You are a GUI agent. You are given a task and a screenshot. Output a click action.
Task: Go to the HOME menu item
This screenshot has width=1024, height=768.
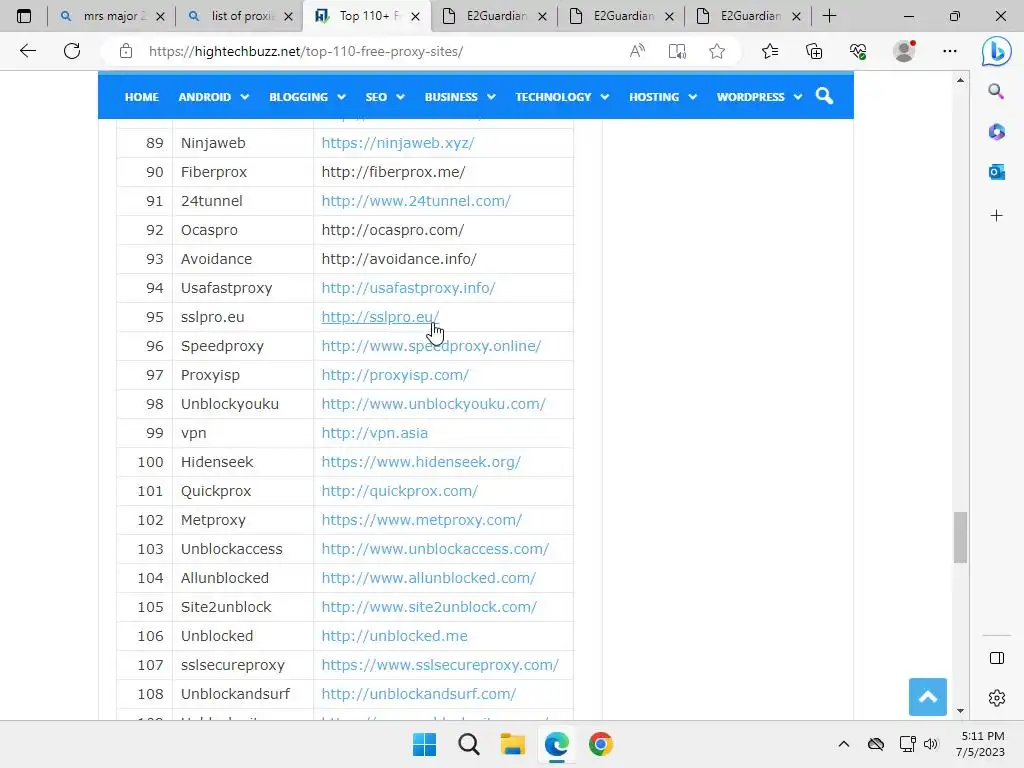142,97
